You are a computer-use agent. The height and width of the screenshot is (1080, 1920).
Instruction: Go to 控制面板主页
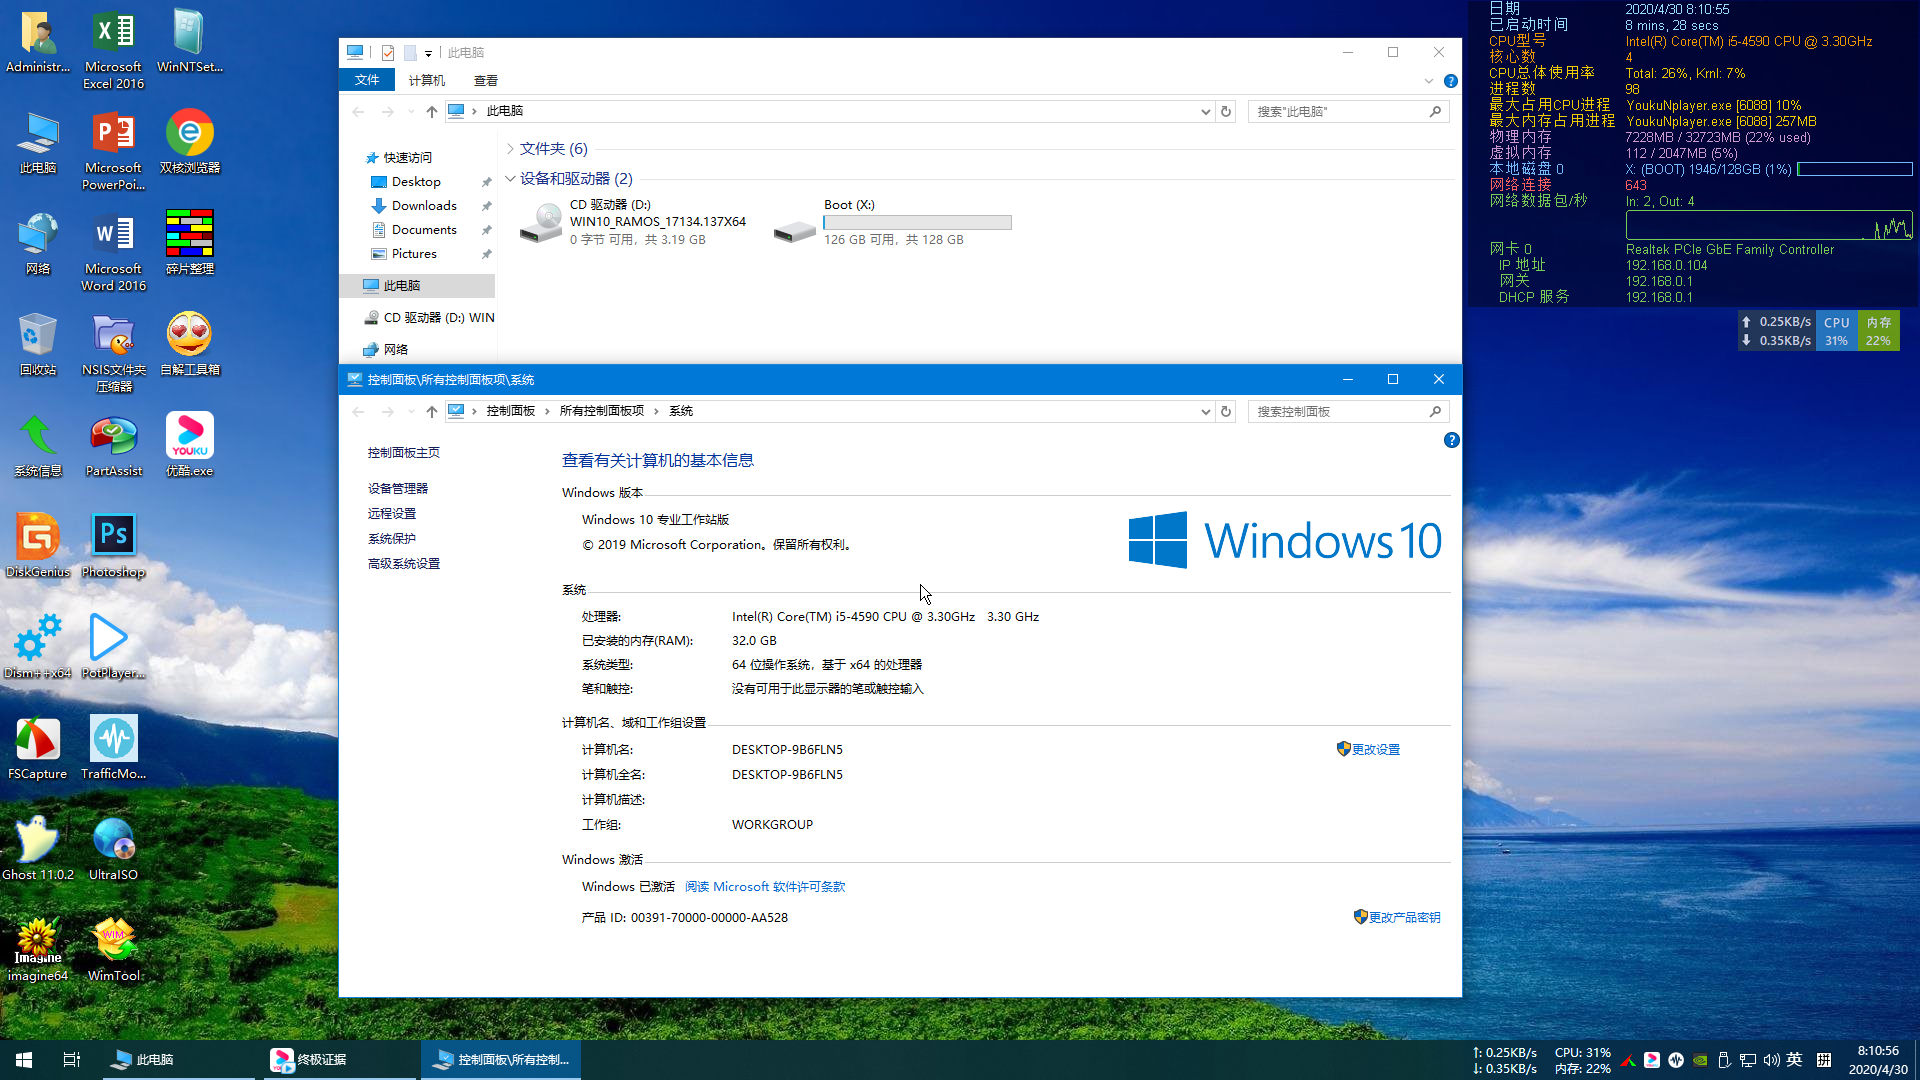[x=403, y=452]
